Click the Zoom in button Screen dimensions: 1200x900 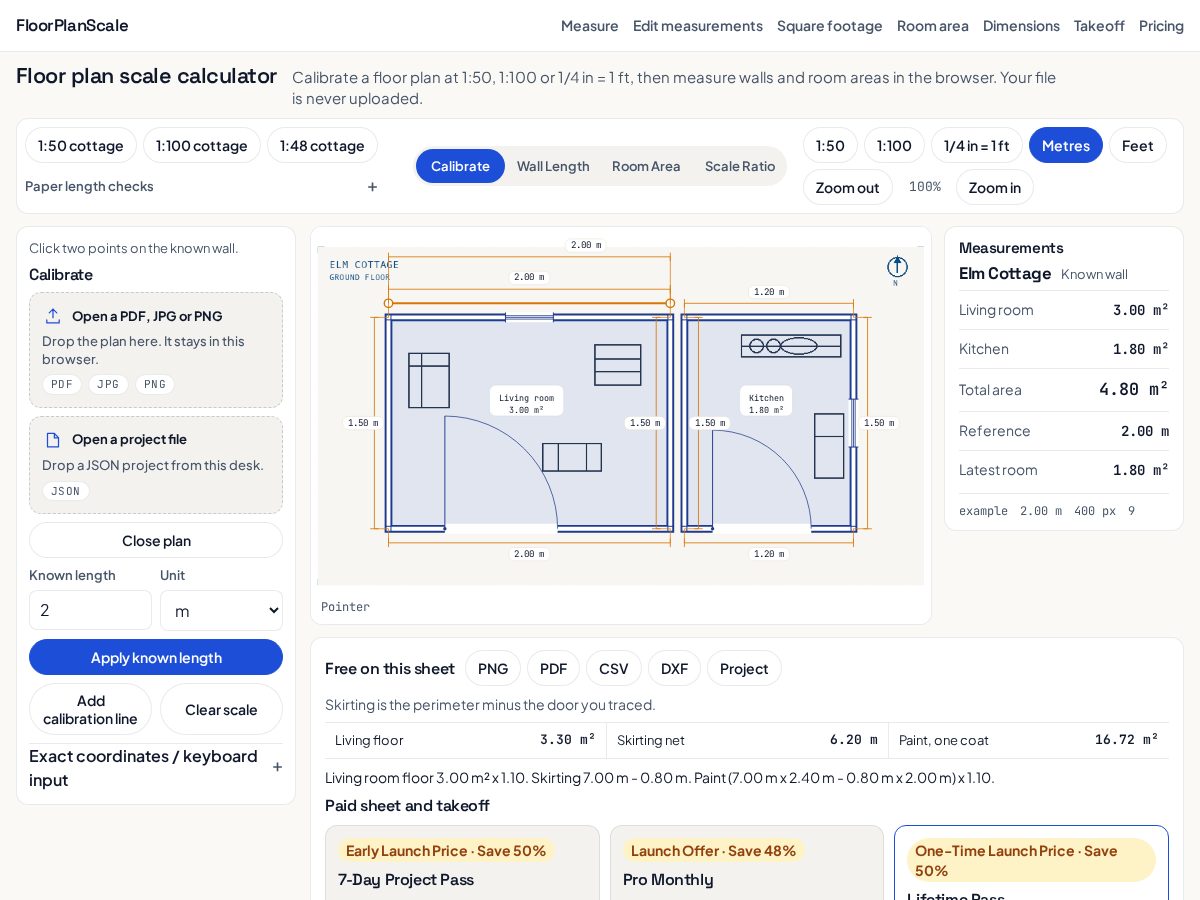pyautogui.click(x=995, y=187)
